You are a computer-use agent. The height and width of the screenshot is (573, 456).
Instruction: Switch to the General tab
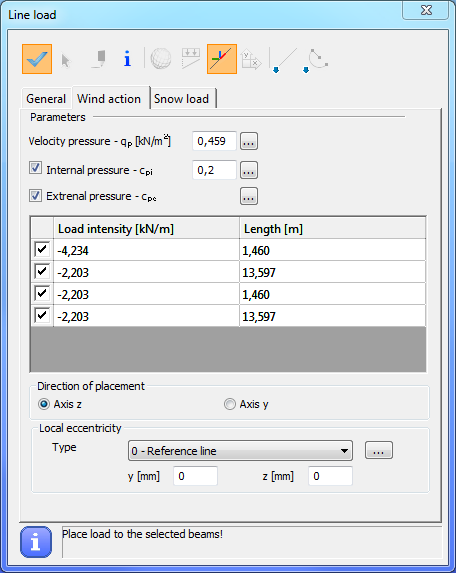[46, 99]
